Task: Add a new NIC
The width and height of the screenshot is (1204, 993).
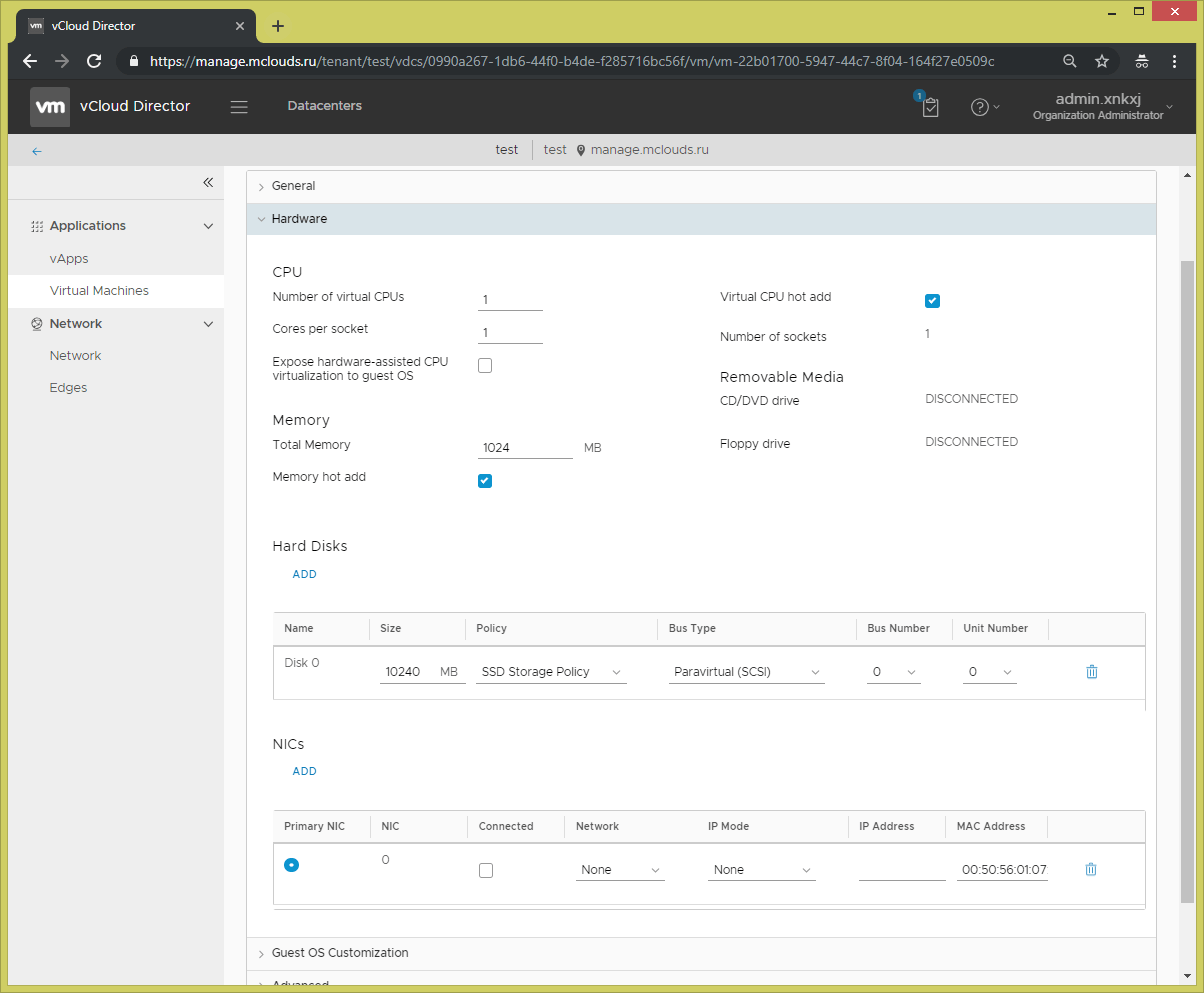Action: coord(304,772)
